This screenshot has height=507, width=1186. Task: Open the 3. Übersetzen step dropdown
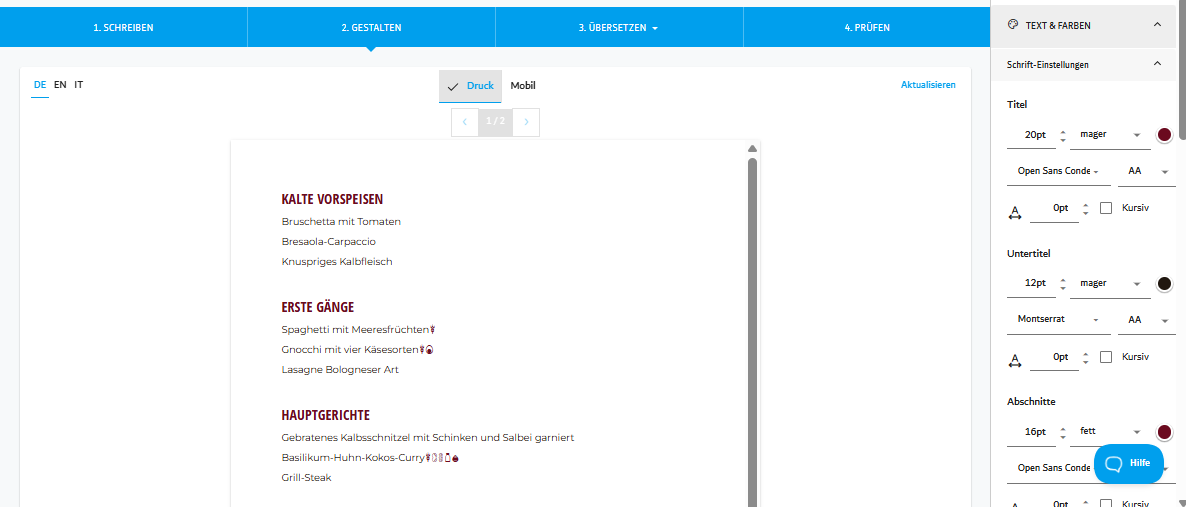pyautogui.click(x=619, y=27)
